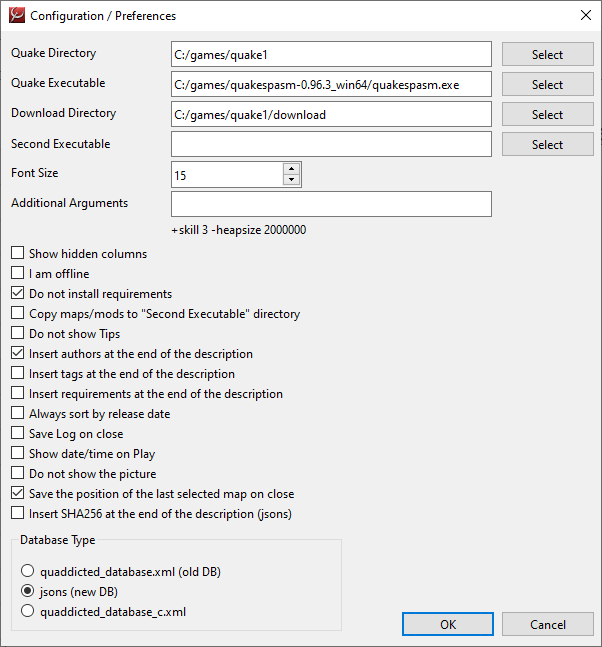Screen dimensions: 602x647
Task: Click the Download Directory path field
Action: (331, 115)
